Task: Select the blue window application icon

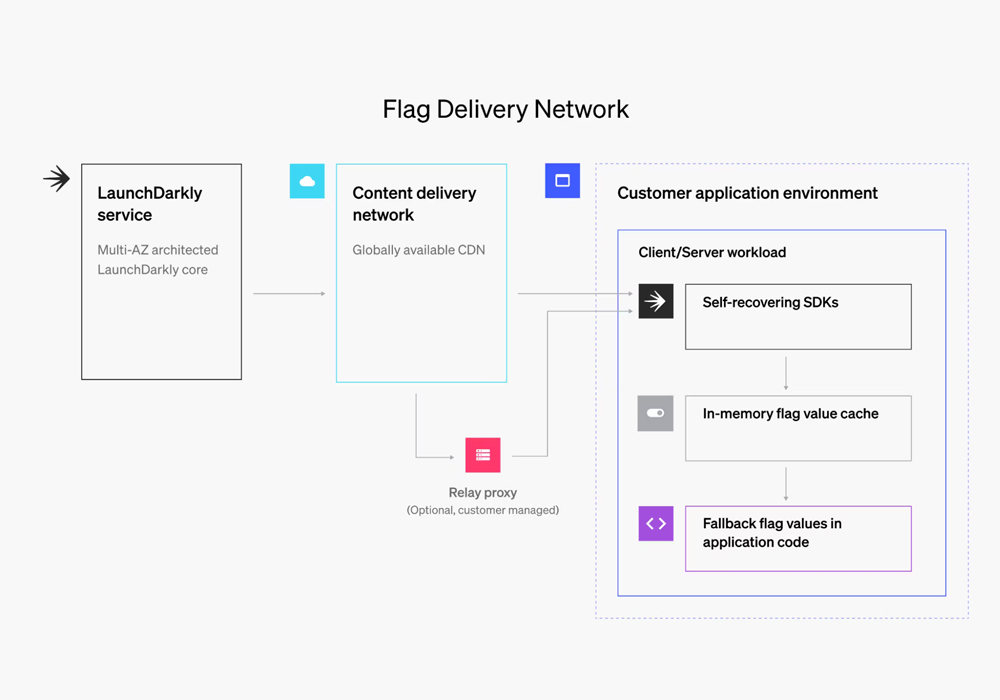Action: click(562, 181)
